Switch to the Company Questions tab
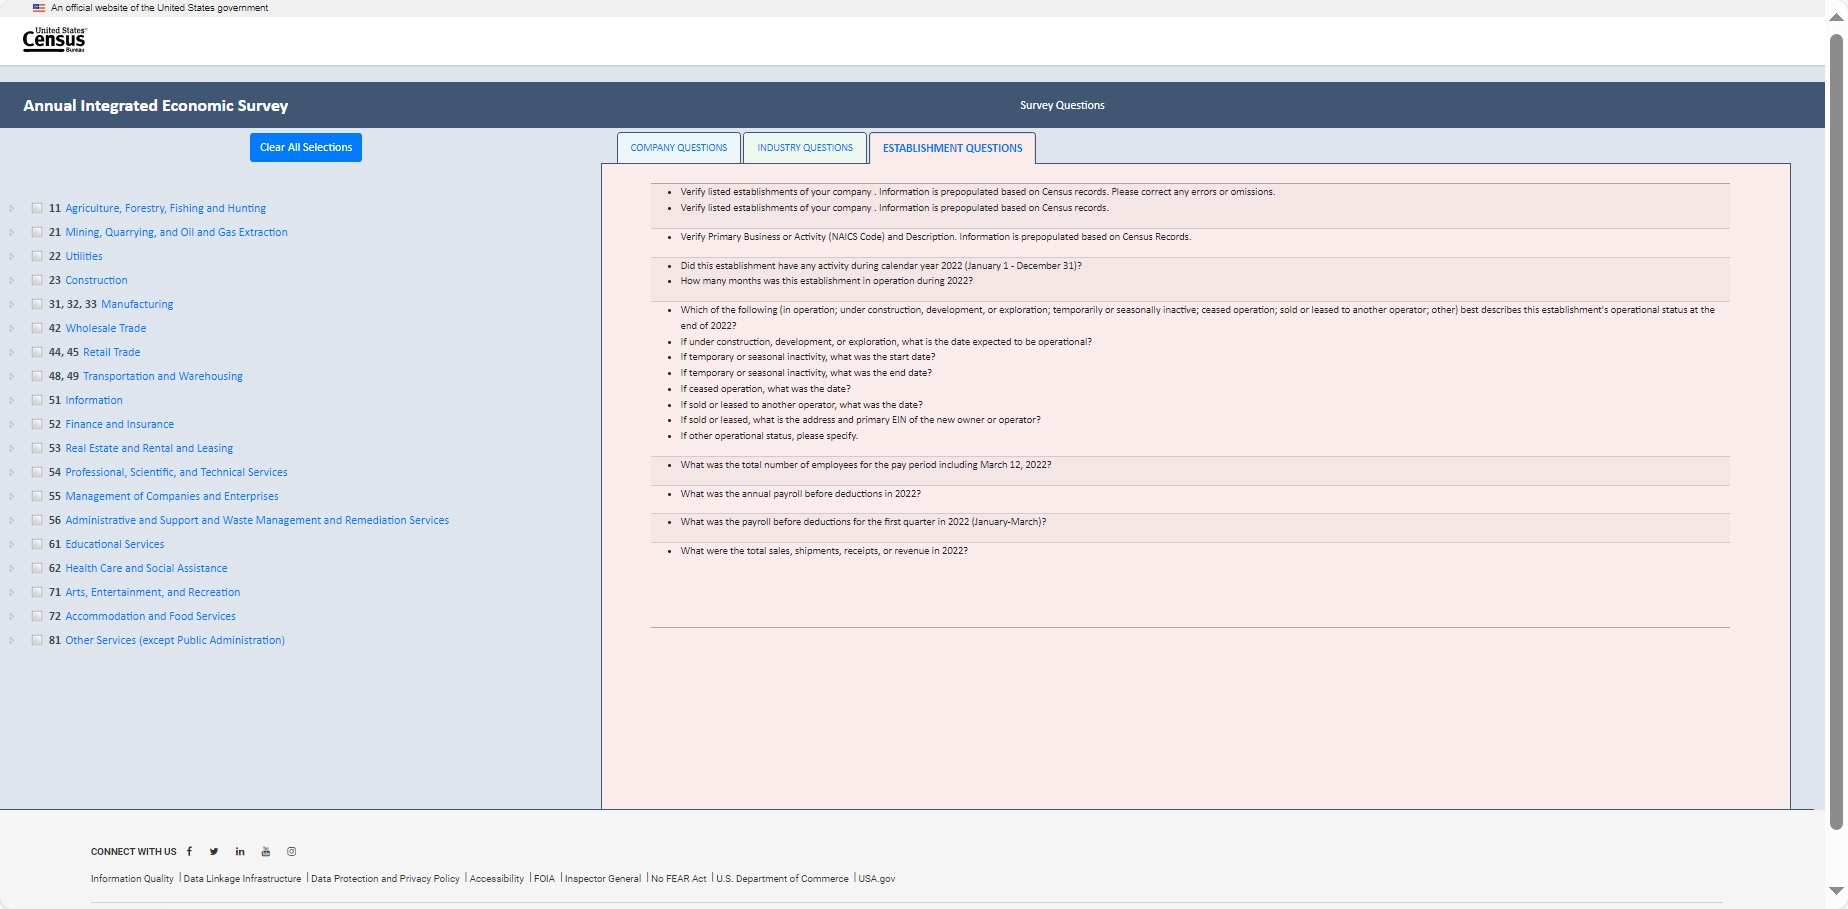 [679, 148]
